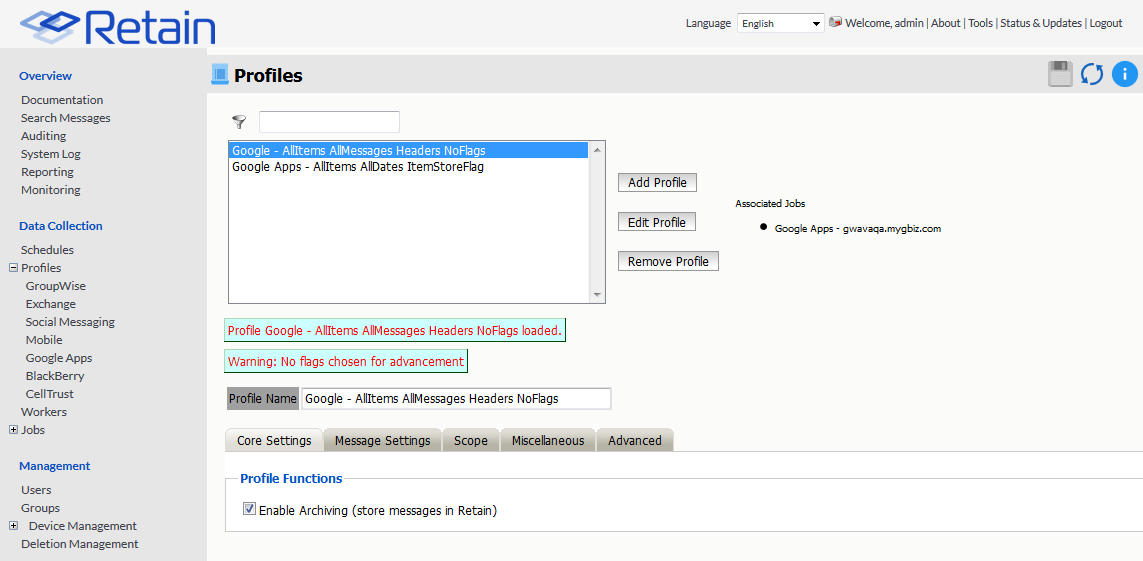This screenshot has height=561, width=1143.
Task: Open Deletion Management in the sidebar
Action: point(79,544)
